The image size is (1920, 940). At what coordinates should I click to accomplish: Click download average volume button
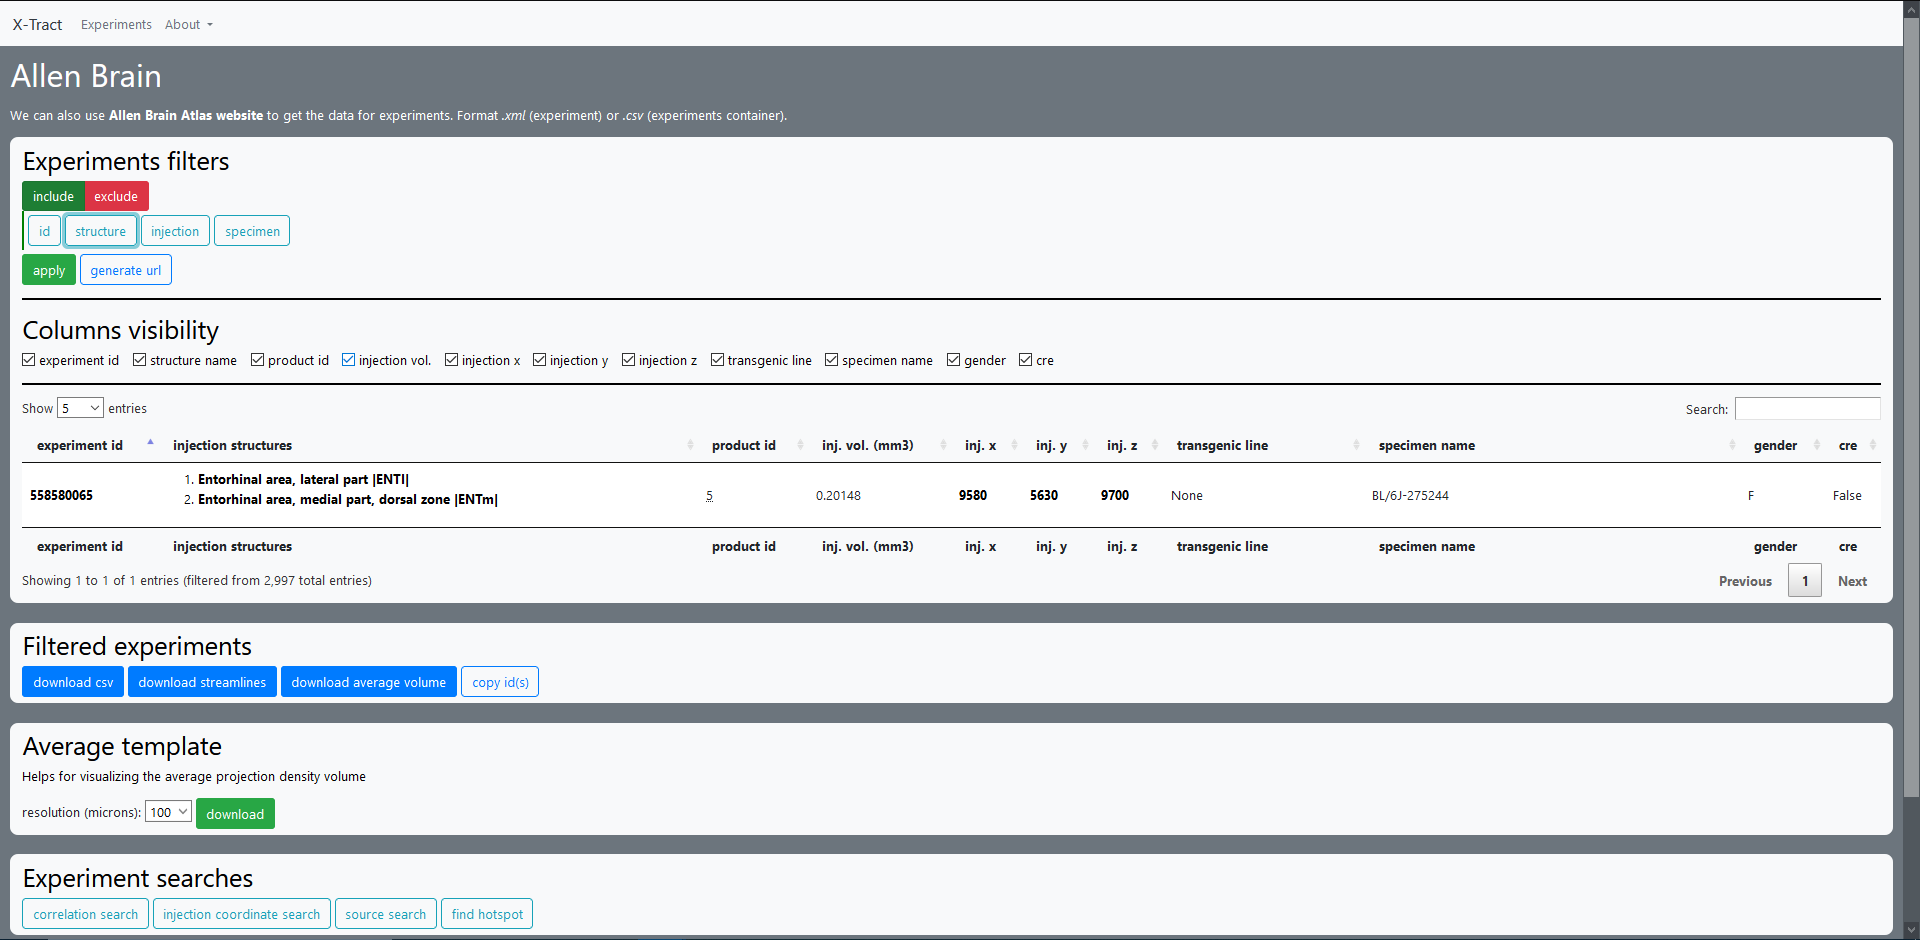[x=369, y=682]
